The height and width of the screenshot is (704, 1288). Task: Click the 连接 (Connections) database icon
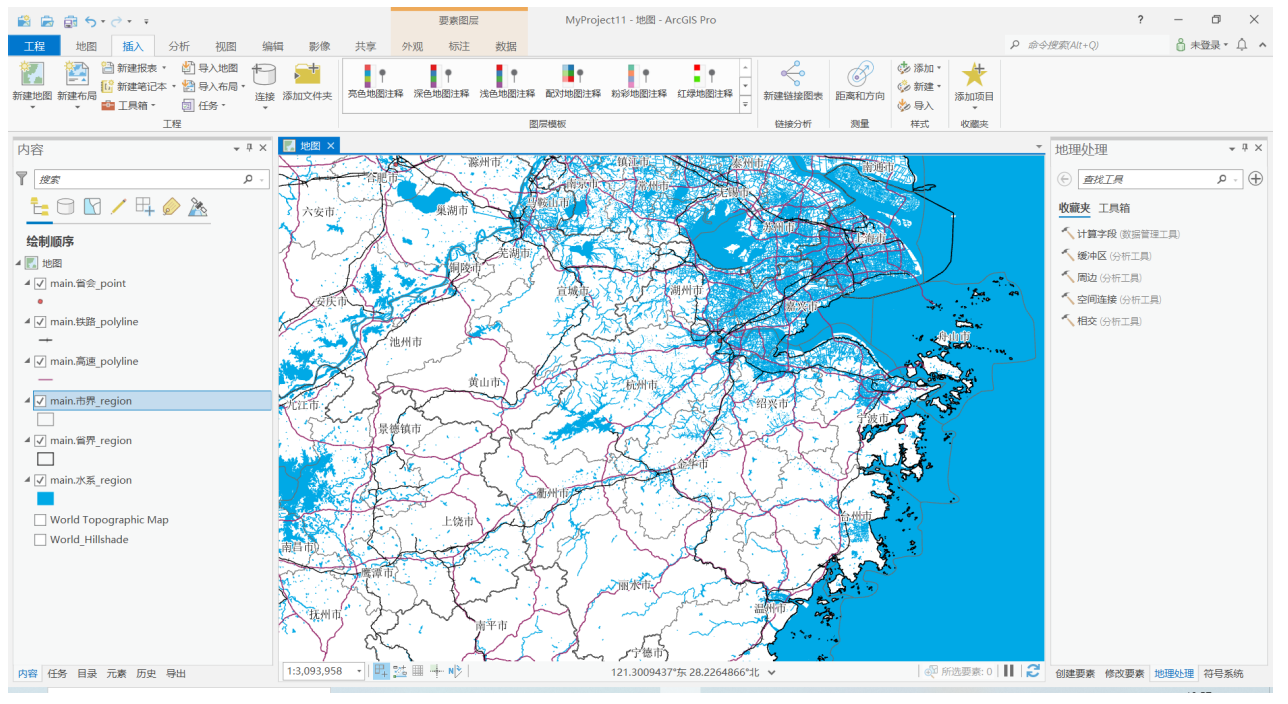(264, 74)
